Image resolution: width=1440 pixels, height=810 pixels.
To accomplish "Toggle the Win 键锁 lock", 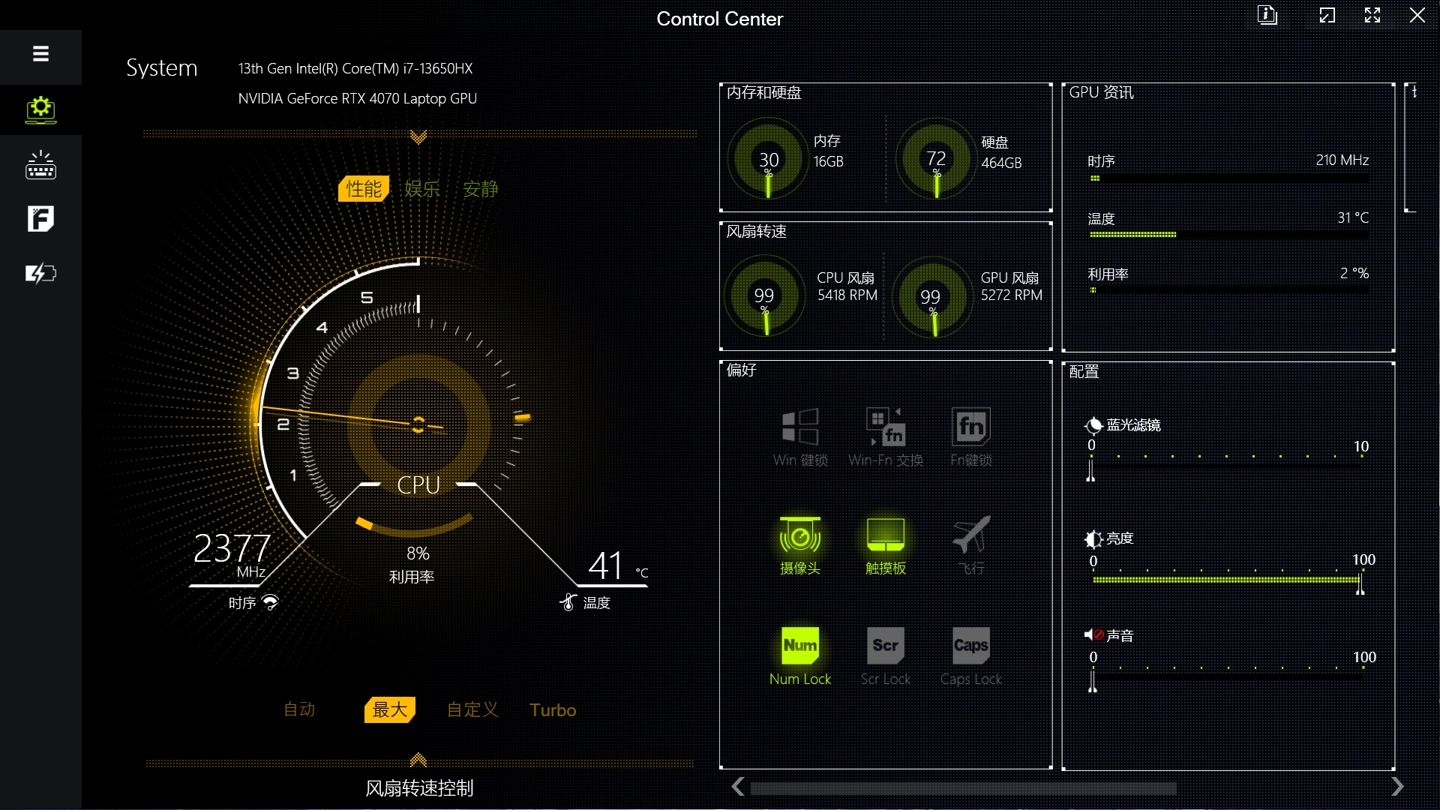I will [x=799, y=428].
